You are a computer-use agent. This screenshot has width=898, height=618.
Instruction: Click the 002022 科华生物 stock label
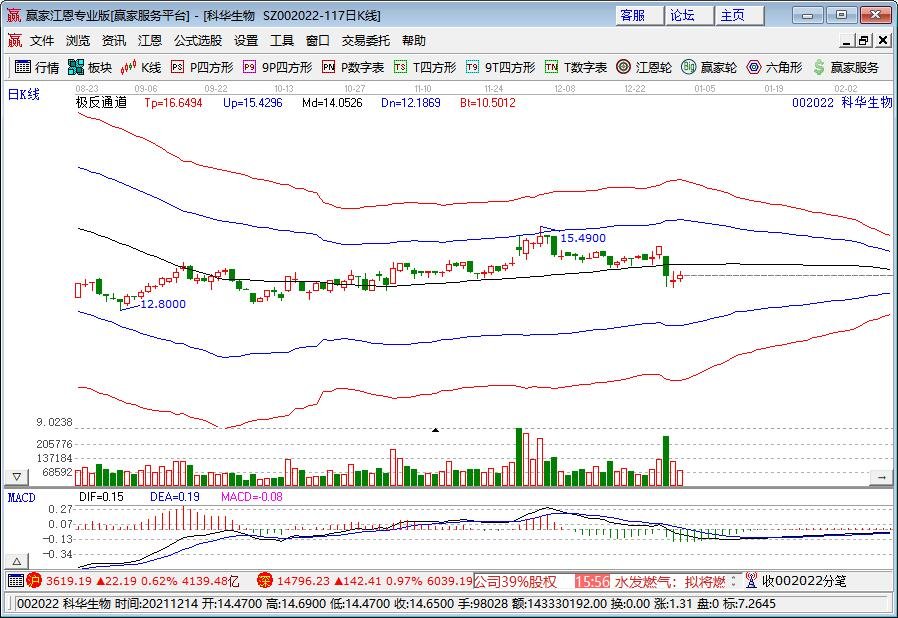point(842,103)
